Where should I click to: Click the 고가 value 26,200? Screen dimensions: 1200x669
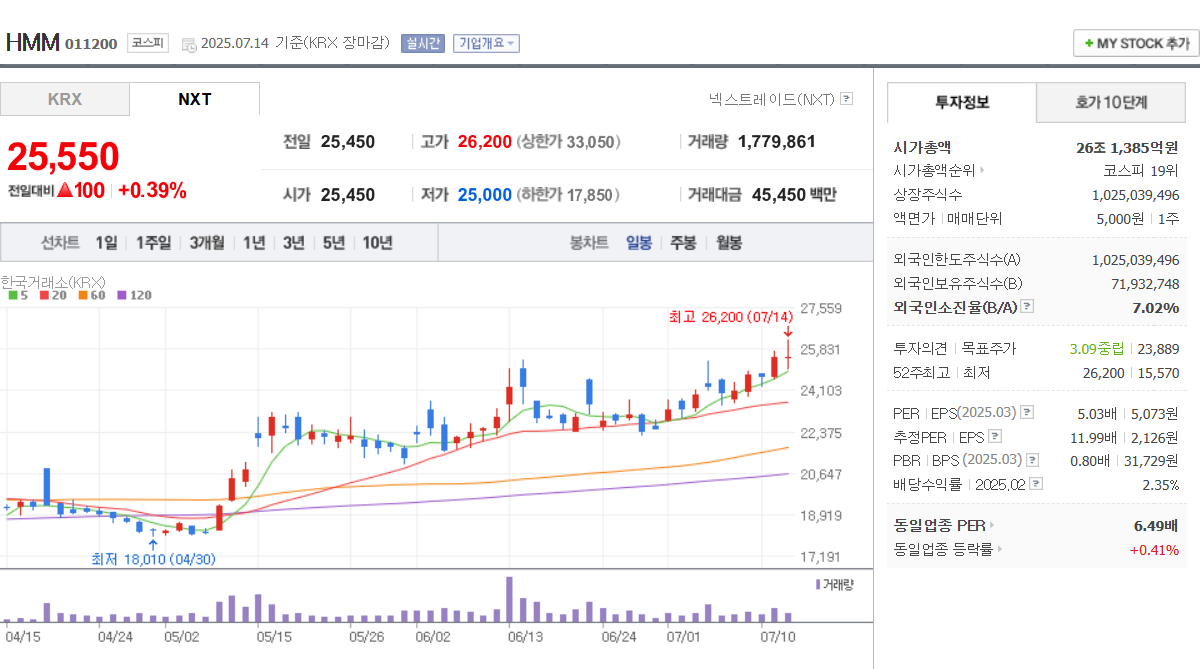point(485,142)
